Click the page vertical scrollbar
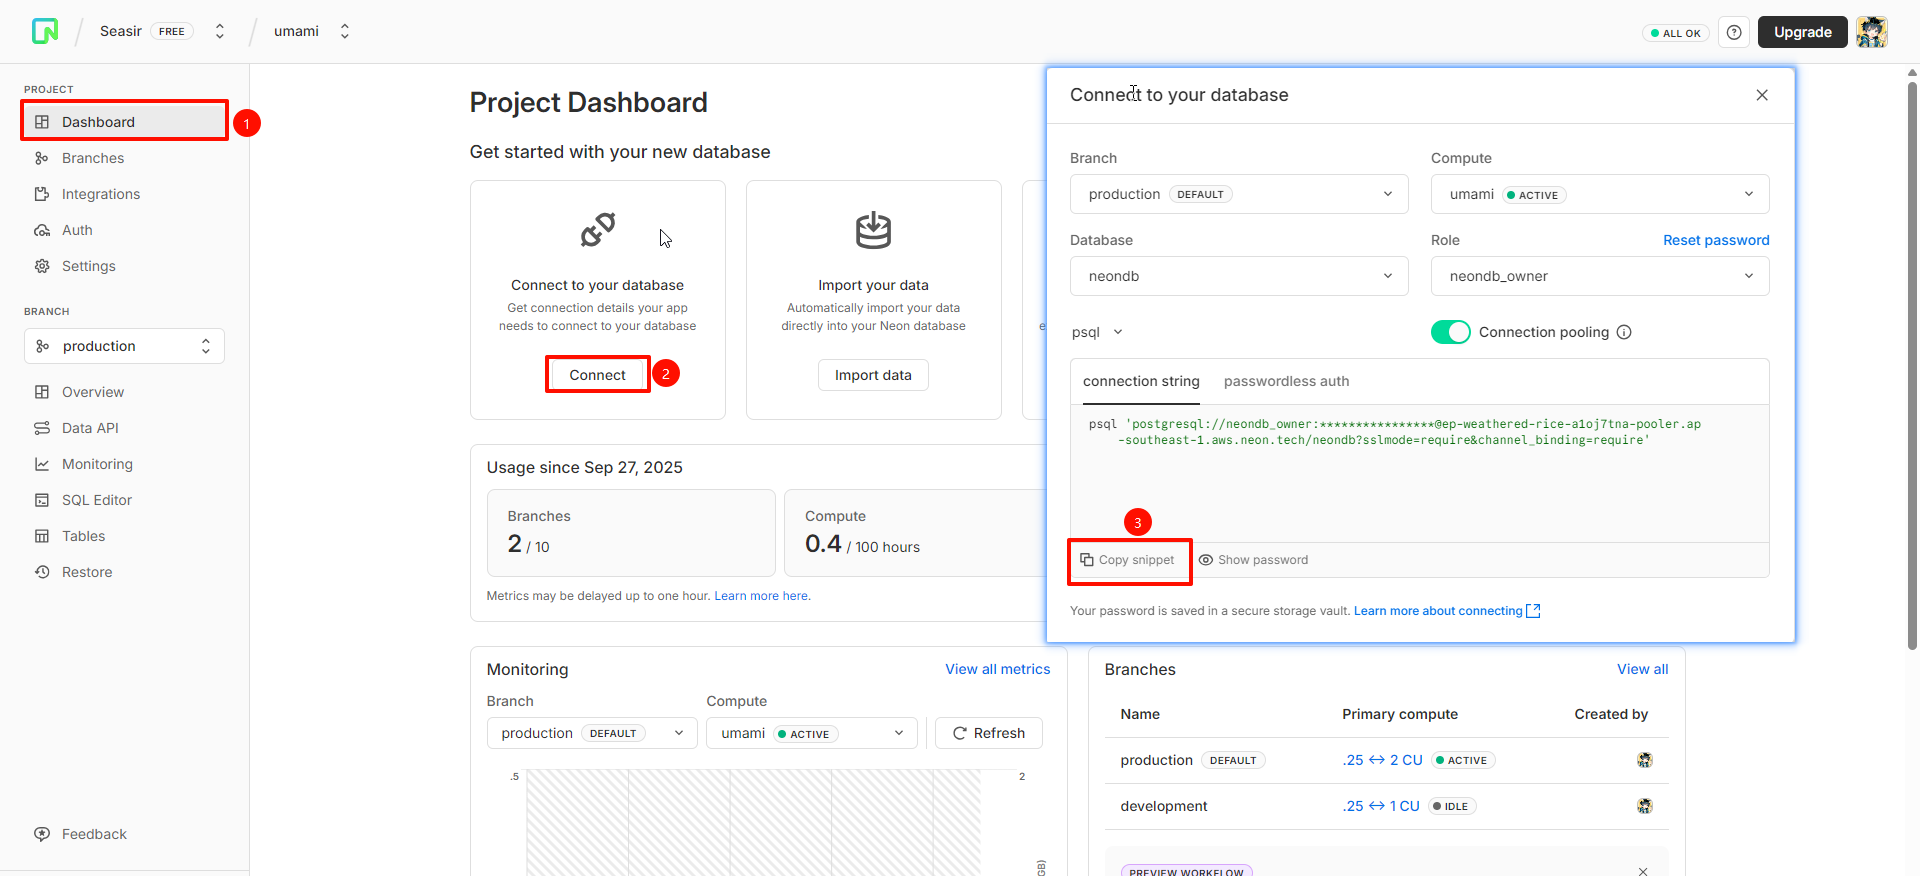Image resolution: width=1920 pixels, height=876 pixels. (x=1912, y=360)
